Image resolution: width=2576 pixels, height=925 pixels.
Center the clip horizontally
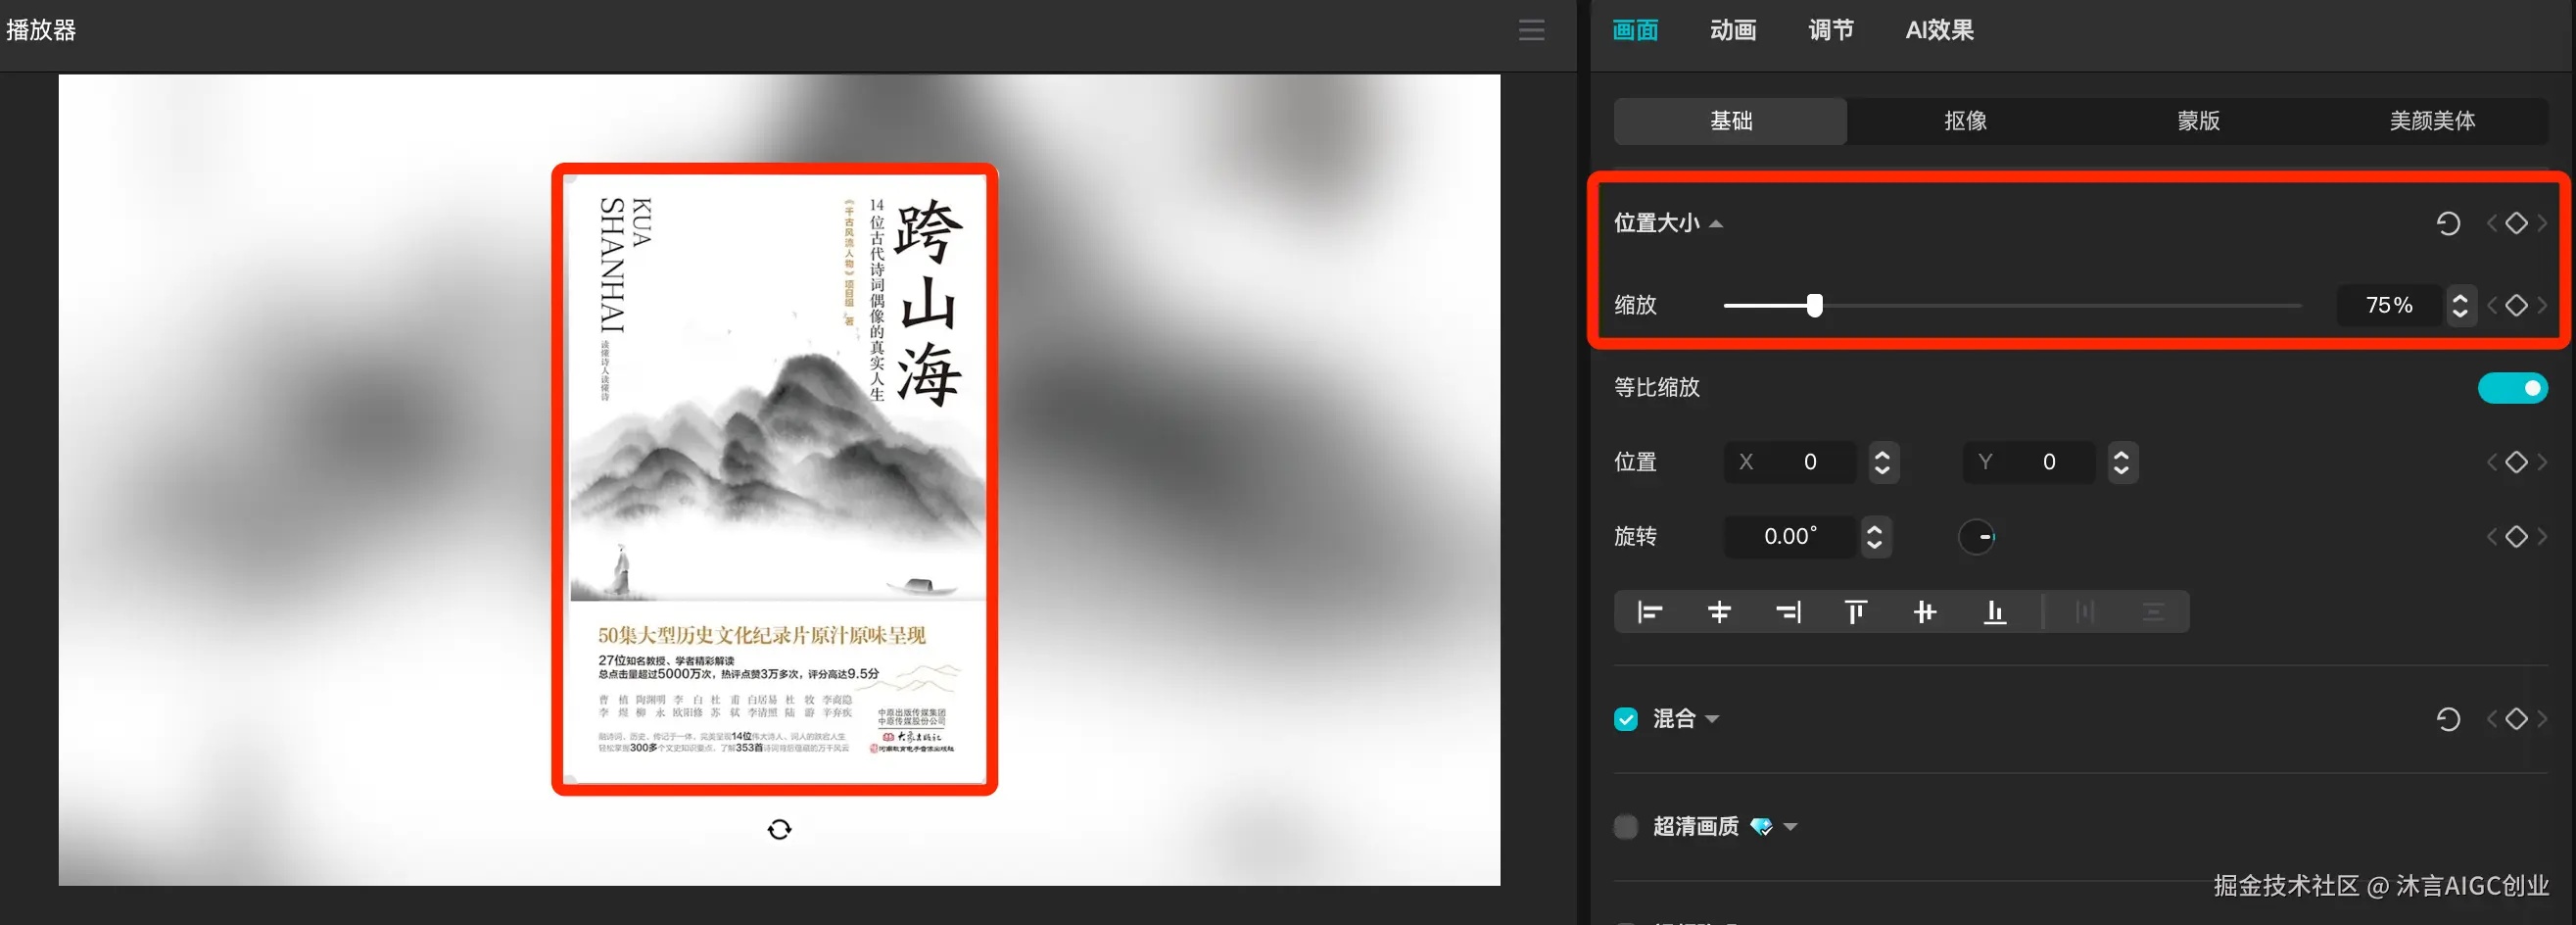click(x=1719, y=611)
